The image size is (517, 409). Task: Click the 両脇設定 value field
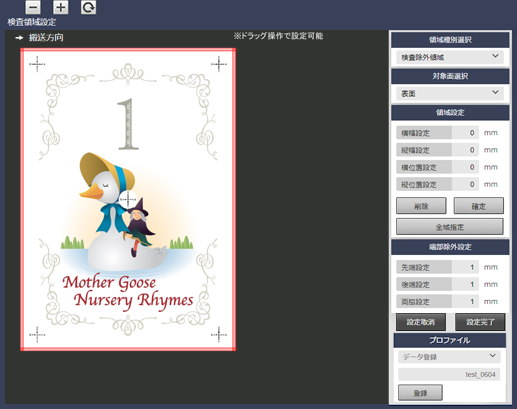[465, 301]
